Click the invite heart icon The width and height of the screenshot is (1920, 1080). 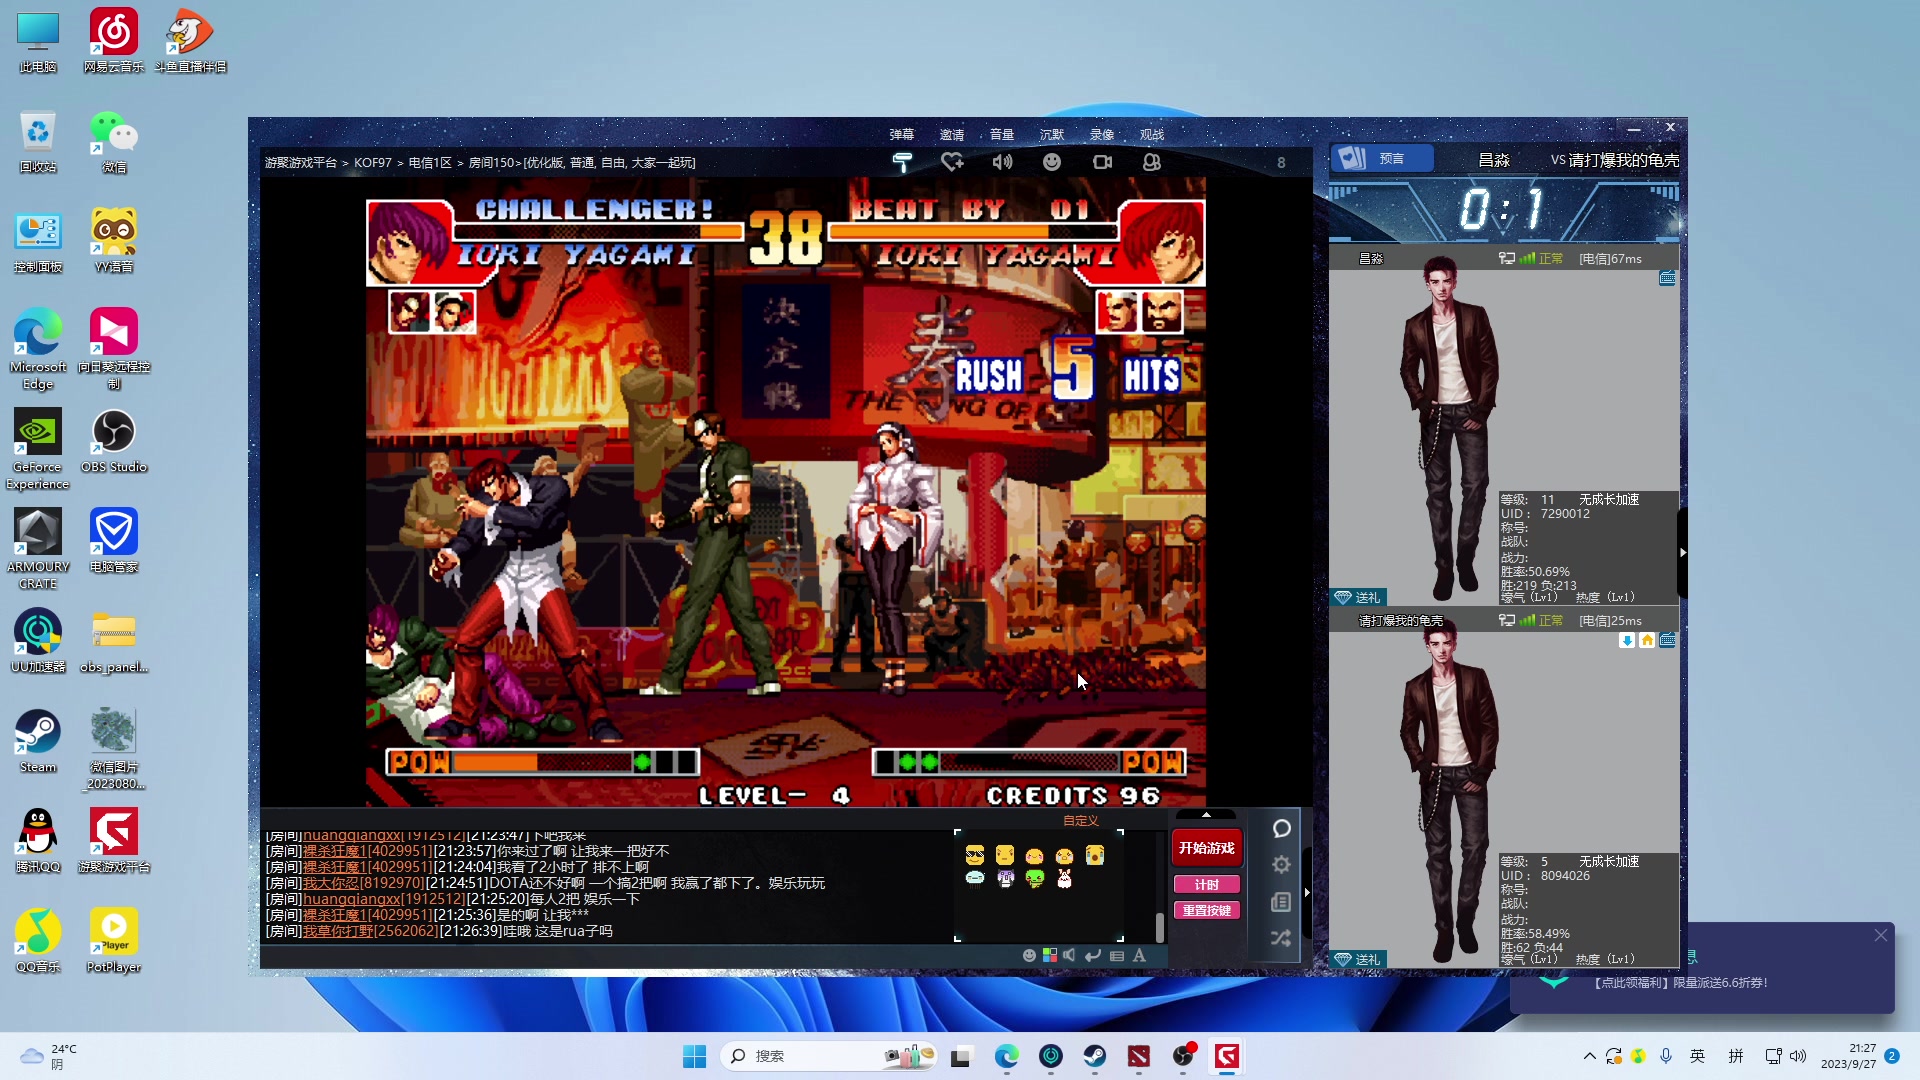coord(952,162)
